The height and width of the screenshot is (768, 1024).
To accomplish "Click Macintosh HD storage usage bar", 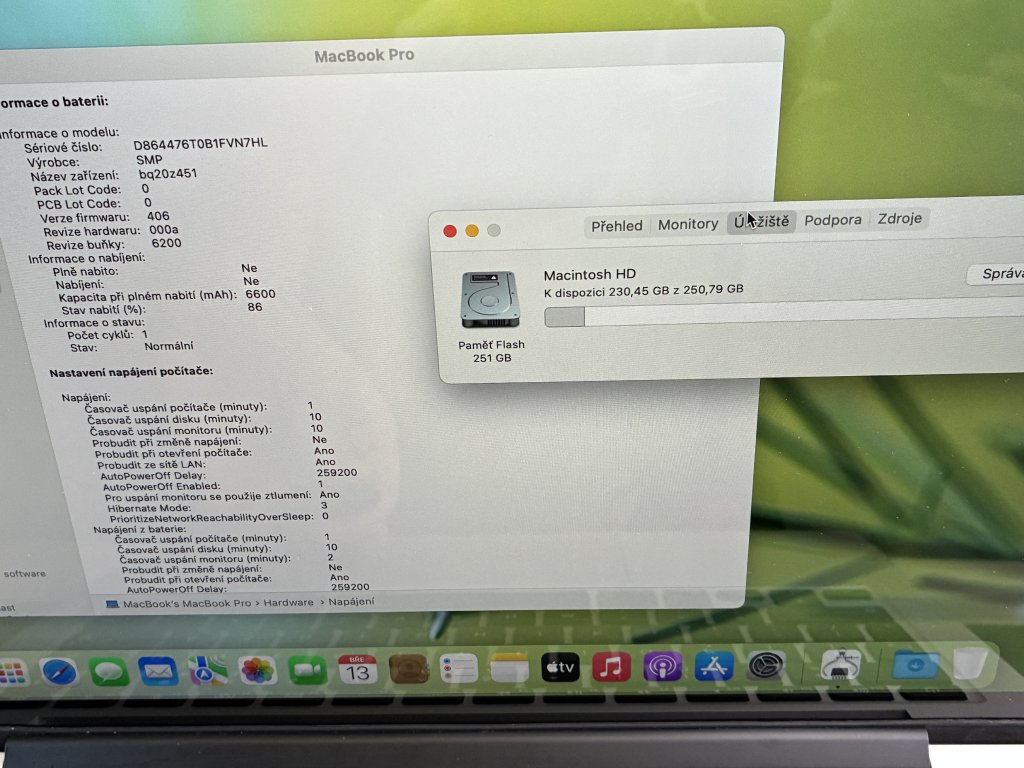I will click(784, 314).
